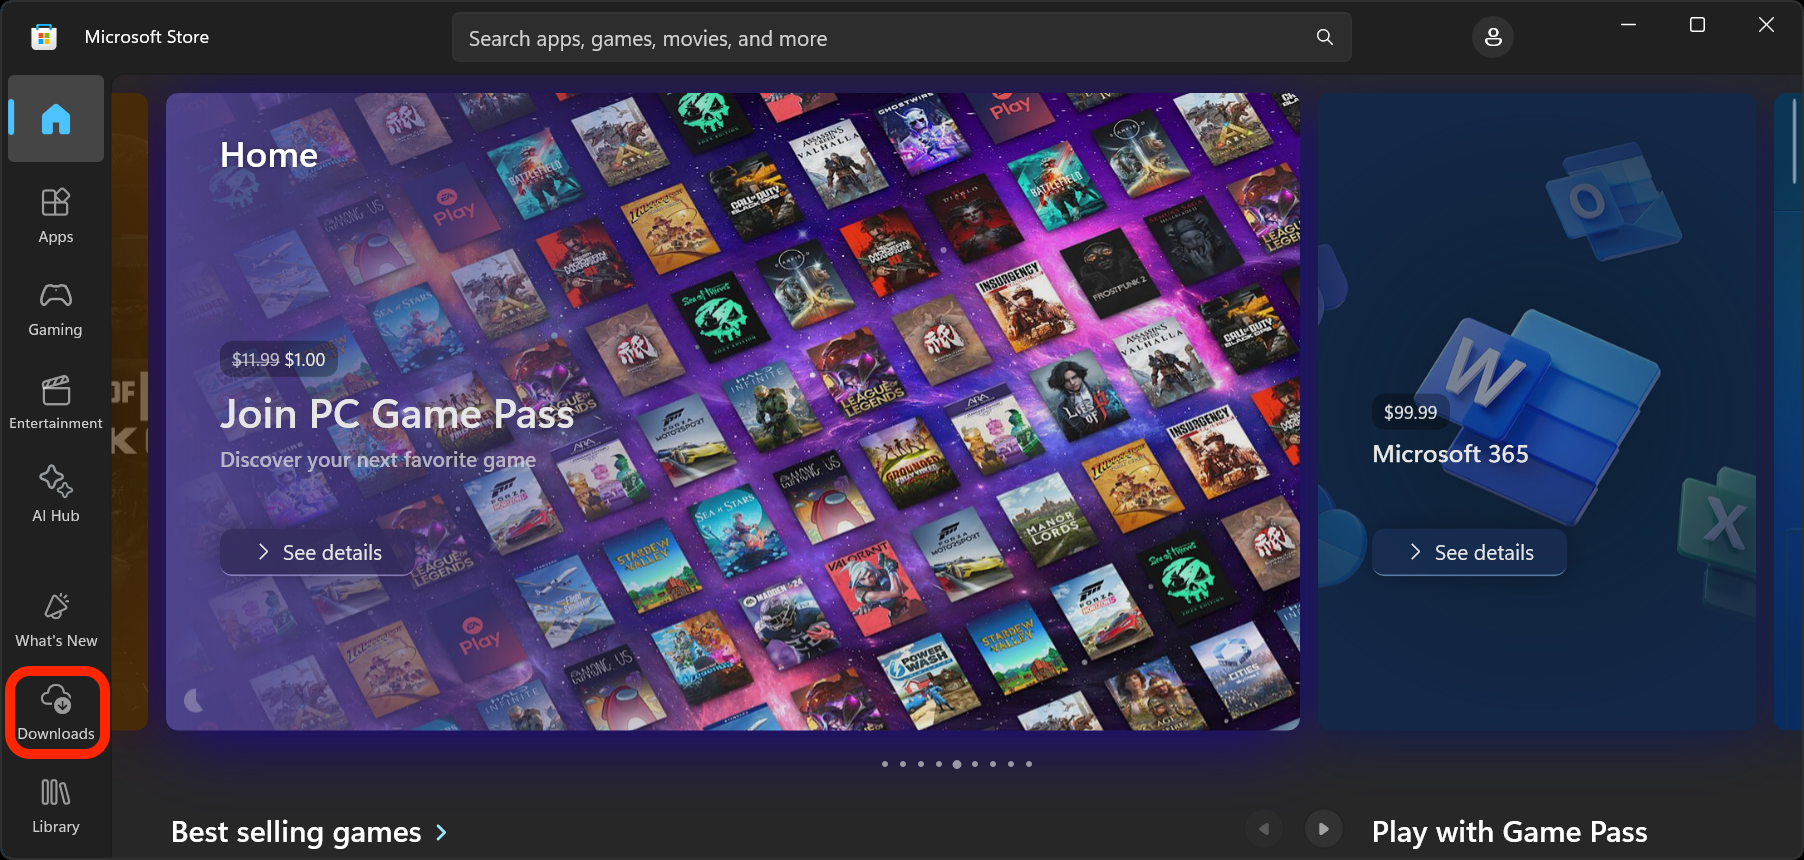
Task: Click the search magnifier icon
Action: coord(1325,37)
